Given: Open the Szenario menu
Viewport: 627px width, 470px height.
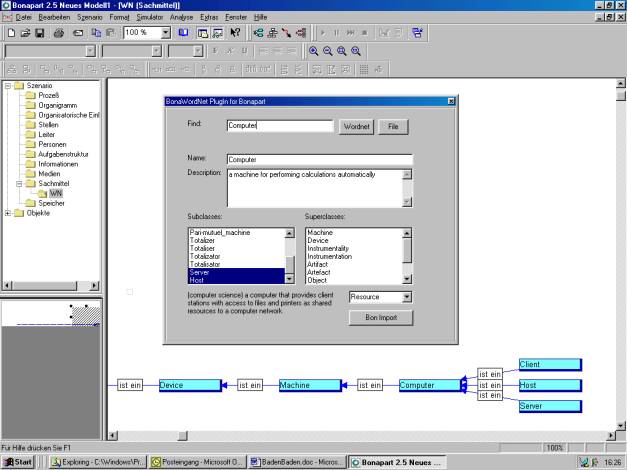Looking at the screenshot, I should click(x=90, y=18).
